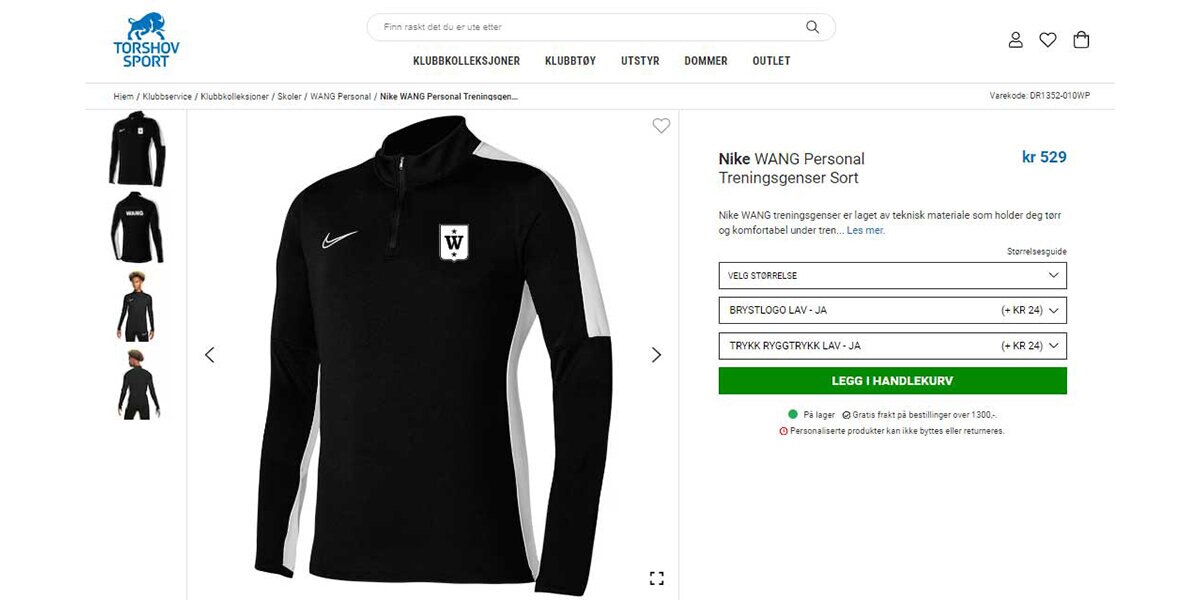Focus the product search input field
Screen dimensions: 1200x600
(x=590, y=27)
